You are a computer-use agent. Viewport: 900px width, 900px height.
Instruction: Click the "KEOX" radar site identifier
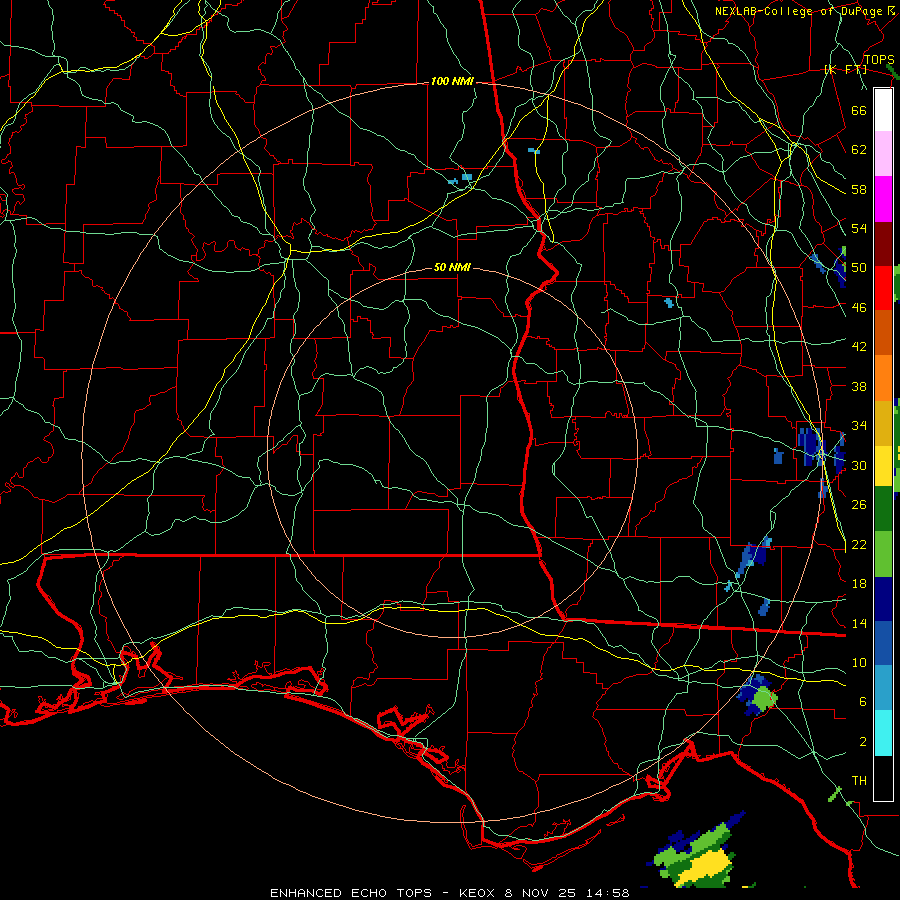coord(479,893)
